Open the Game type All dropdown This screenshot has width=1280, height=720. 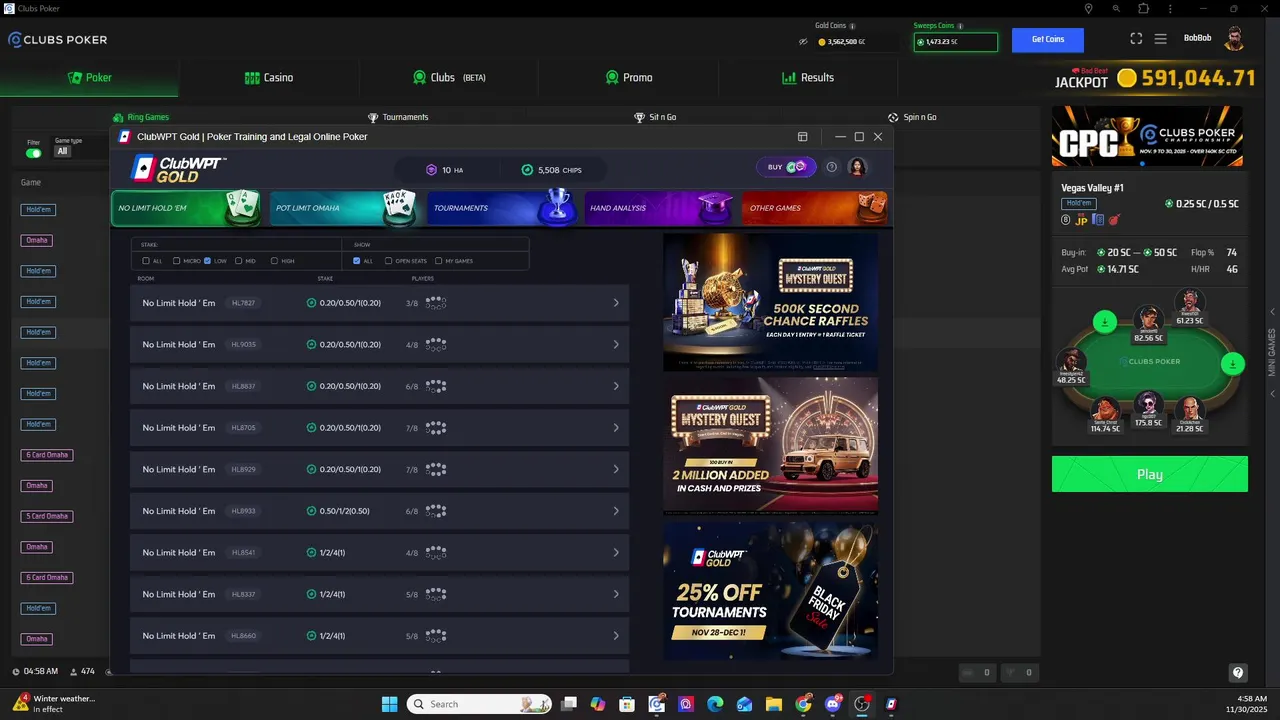pyautogui.click(x=62, y=152)
